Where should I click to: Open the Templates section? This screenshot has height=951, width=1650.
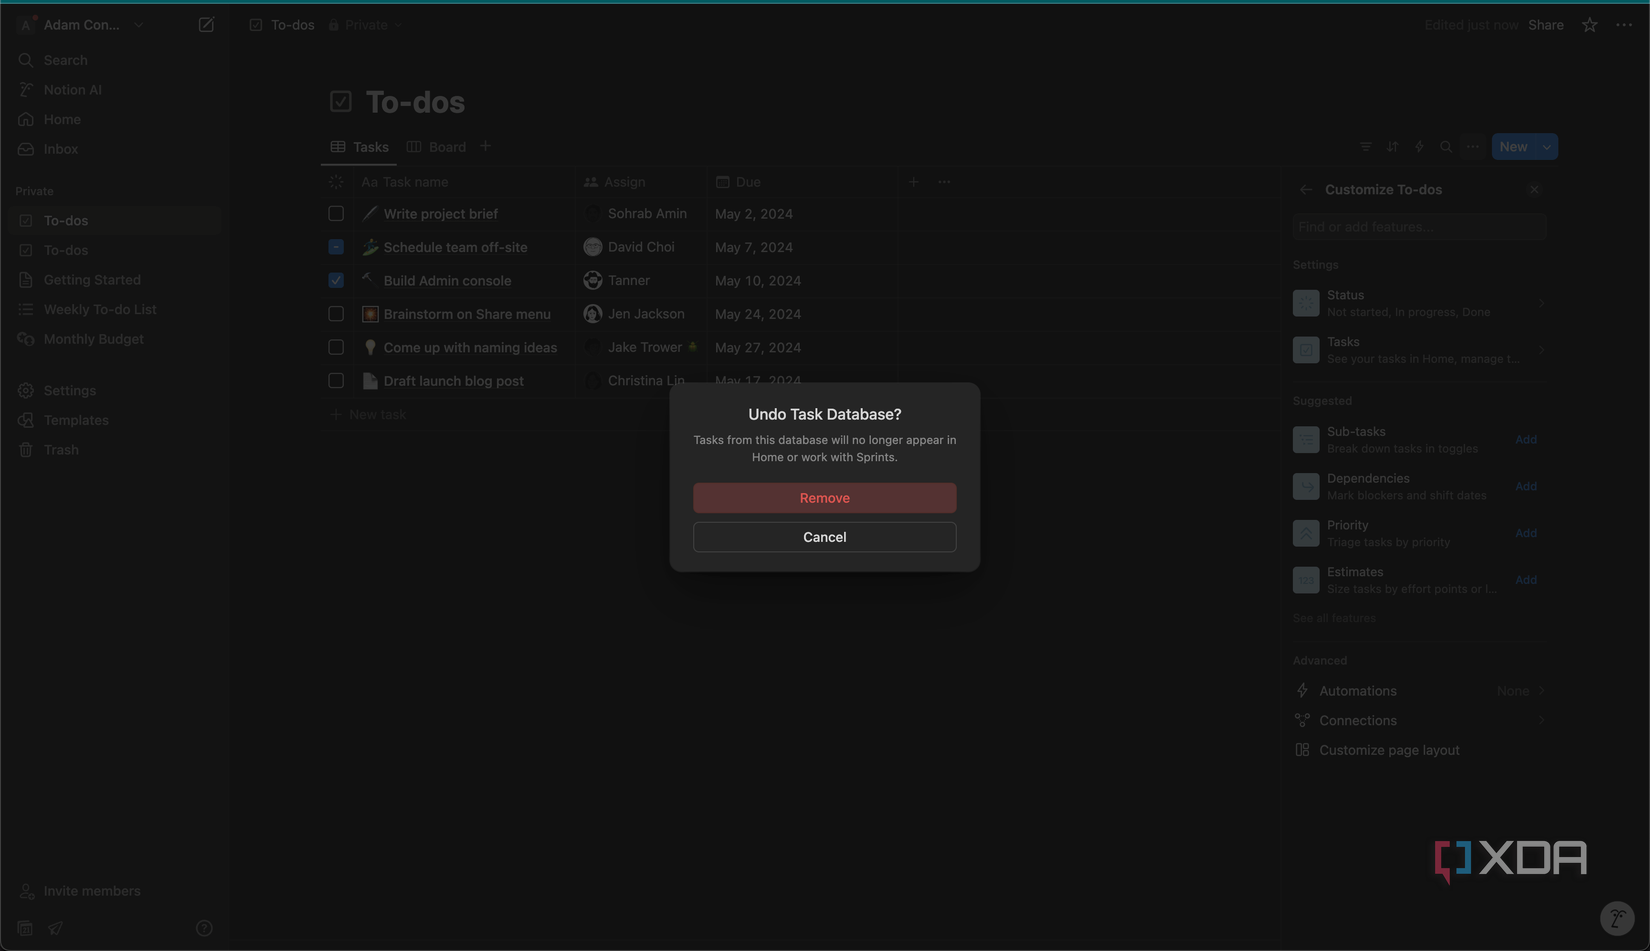(x=75, y=419)
